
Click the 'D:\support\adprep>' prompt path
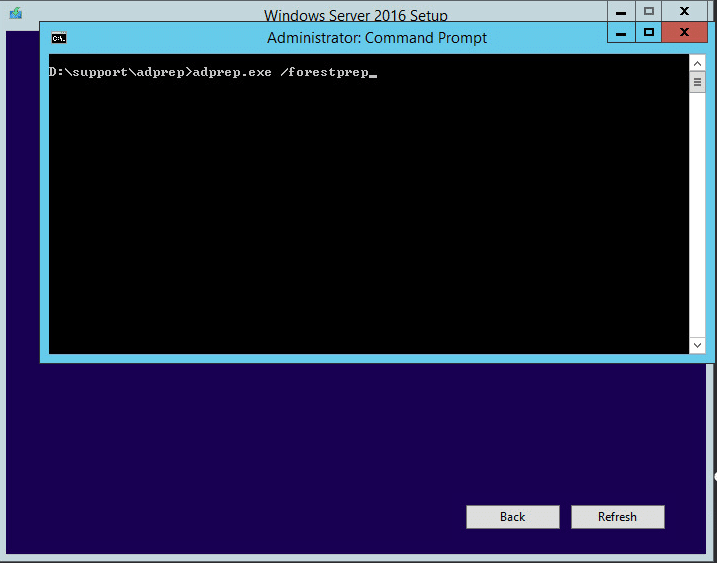click(x=120, y=72)
